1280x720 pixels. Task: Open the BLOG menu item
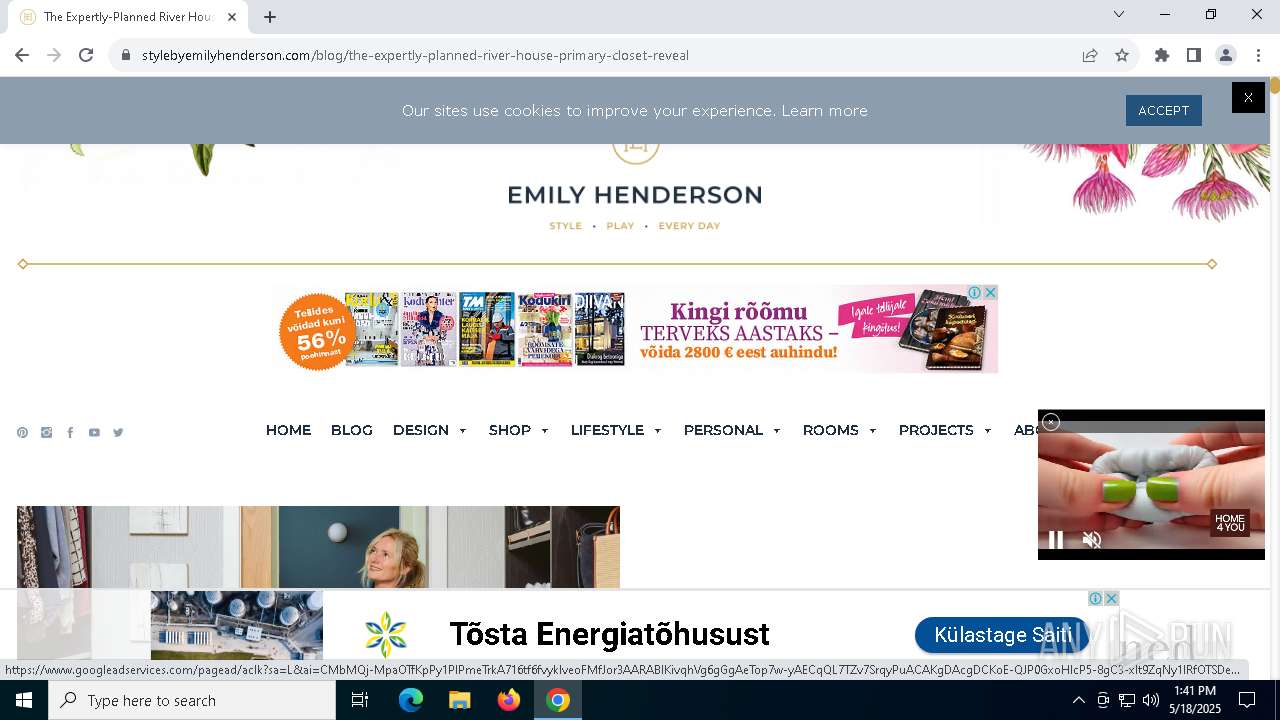(x=352, y=430)
